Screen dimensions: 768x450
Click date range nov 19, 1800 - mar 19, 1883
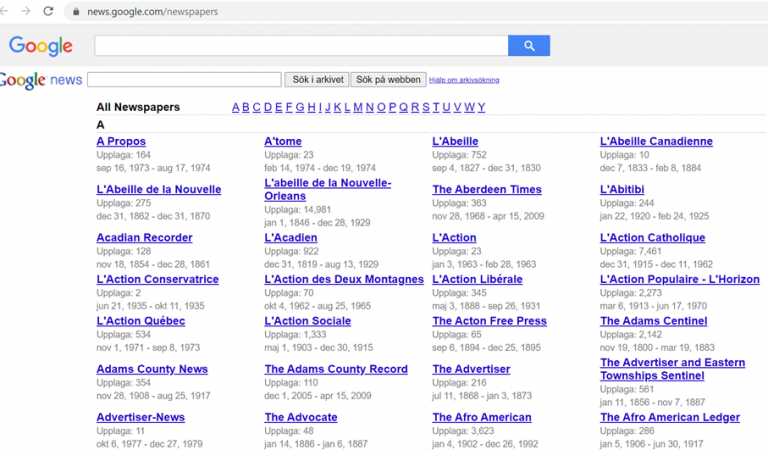coord(657,348)
